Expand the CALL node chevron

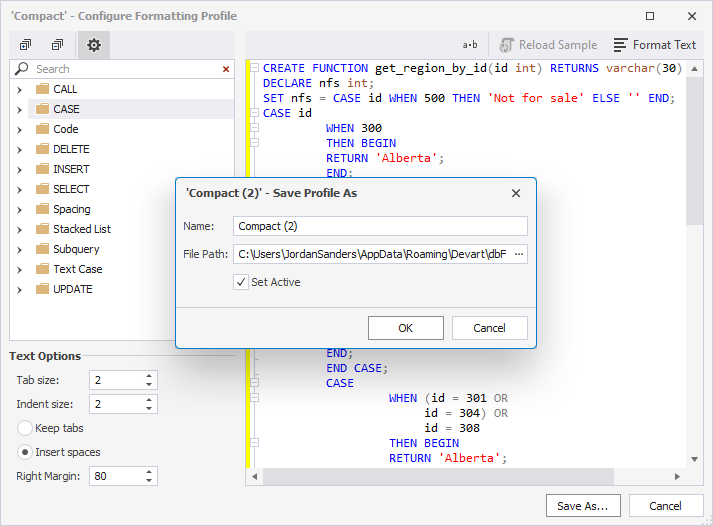[x=19, y=90]
